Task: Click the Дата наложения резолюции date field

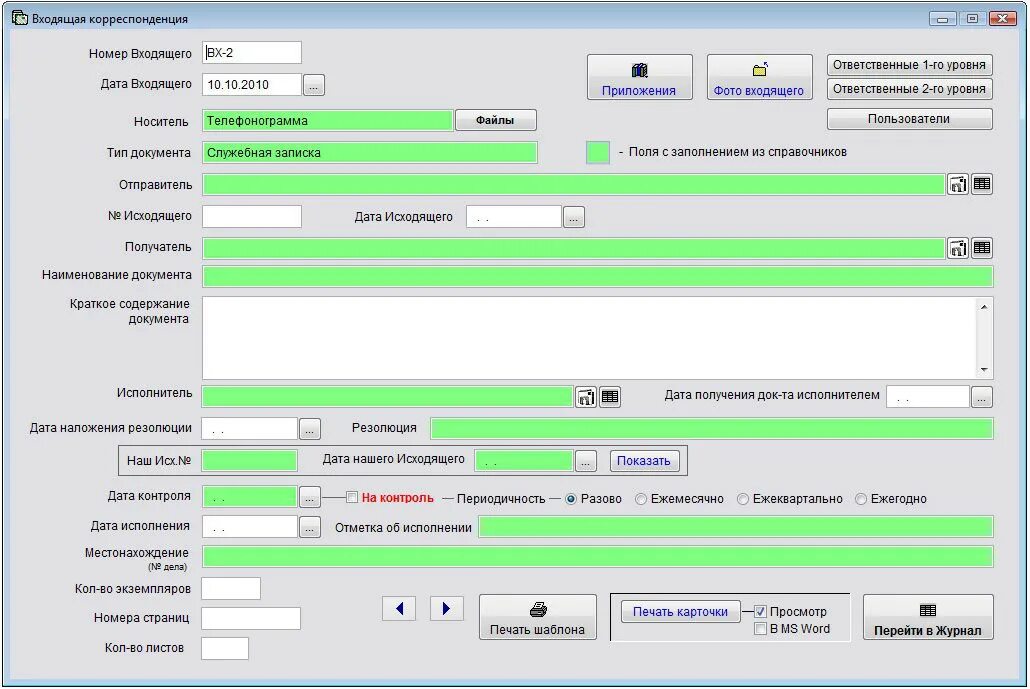Action: 250,429
